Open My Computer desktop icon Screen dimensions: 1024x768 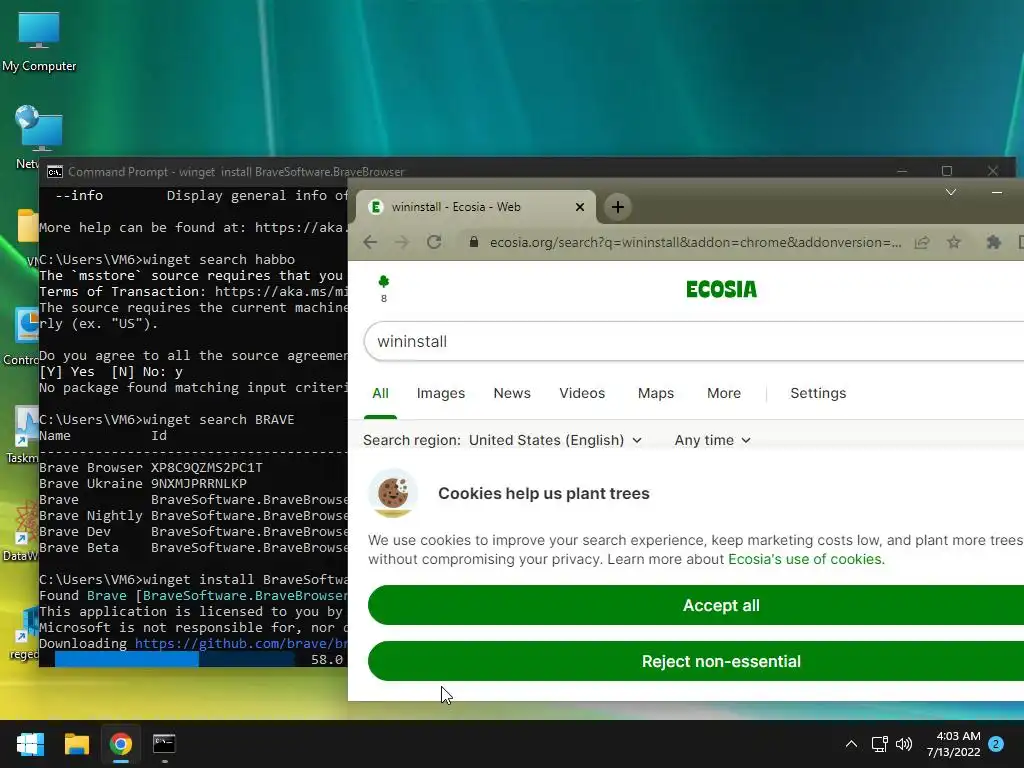click(x=39, y=40)
